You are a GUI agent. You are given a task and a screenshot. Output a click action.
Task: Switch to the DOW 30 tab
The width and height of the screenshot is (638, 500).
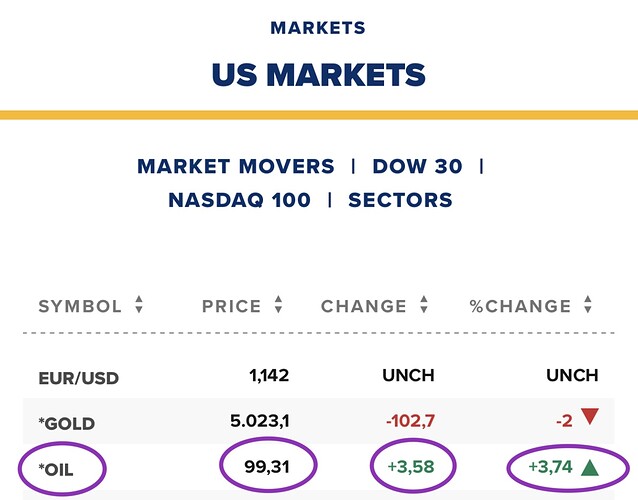point(417,166)
